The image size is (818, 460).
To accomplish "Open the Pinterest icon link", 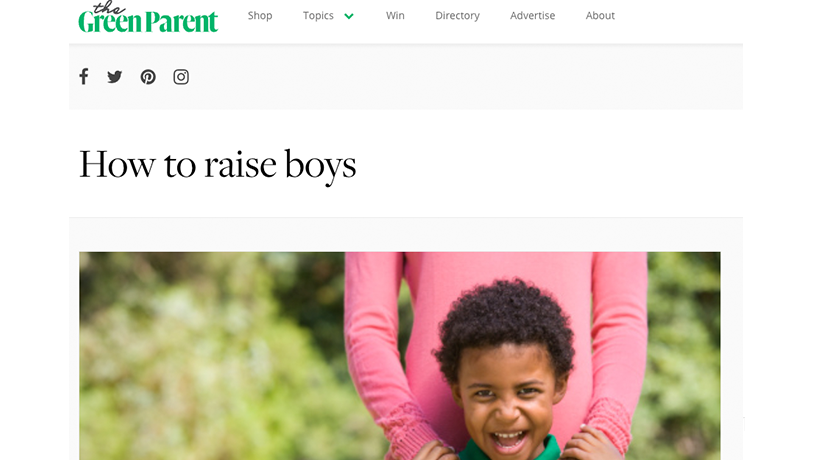I will (148, 77).
